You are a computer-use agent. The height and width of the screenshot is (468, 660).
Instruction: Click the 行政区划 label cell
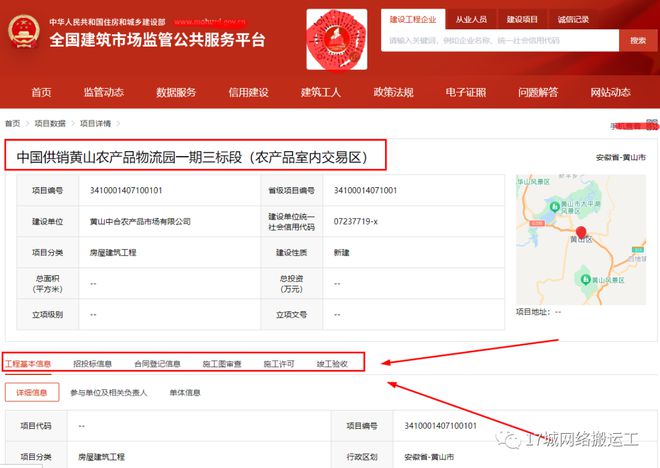[362, 457]
